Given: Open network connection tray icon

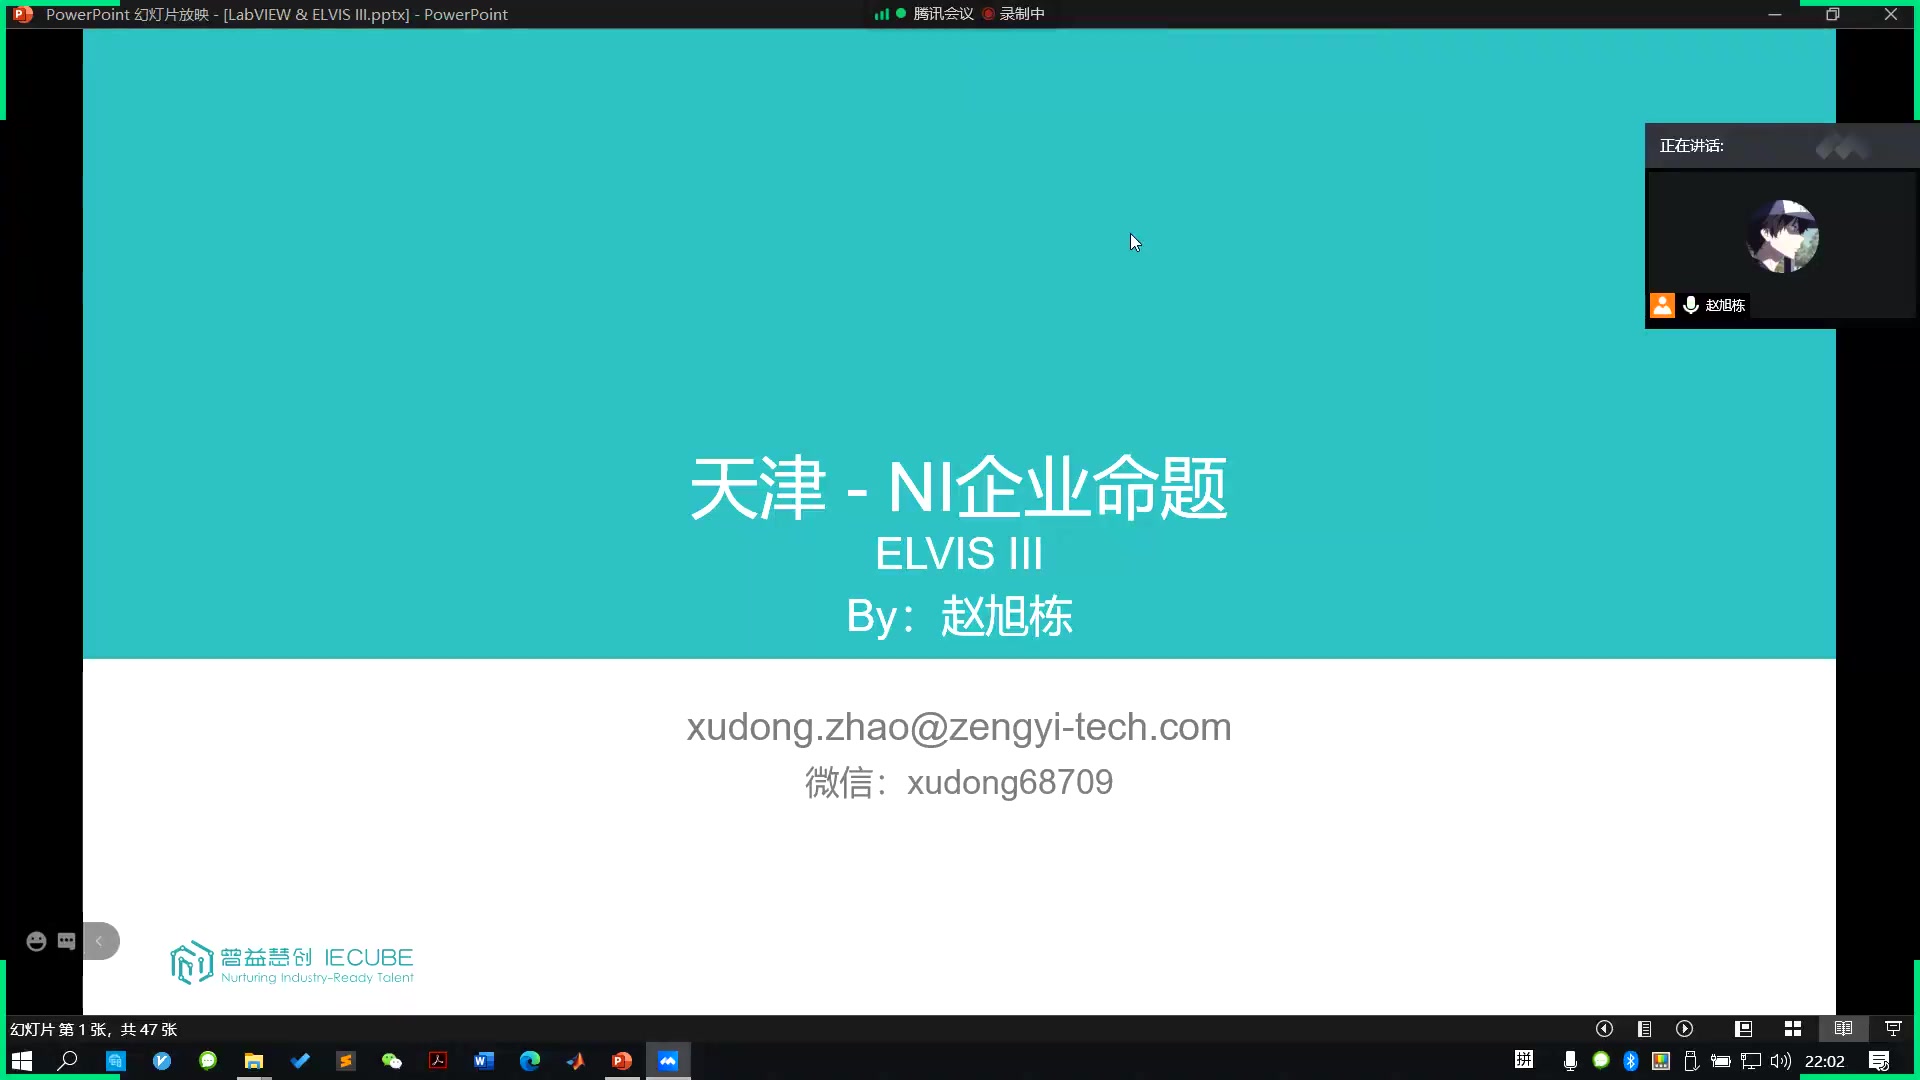Looking at the screenshot, I should (1751, 1061).
